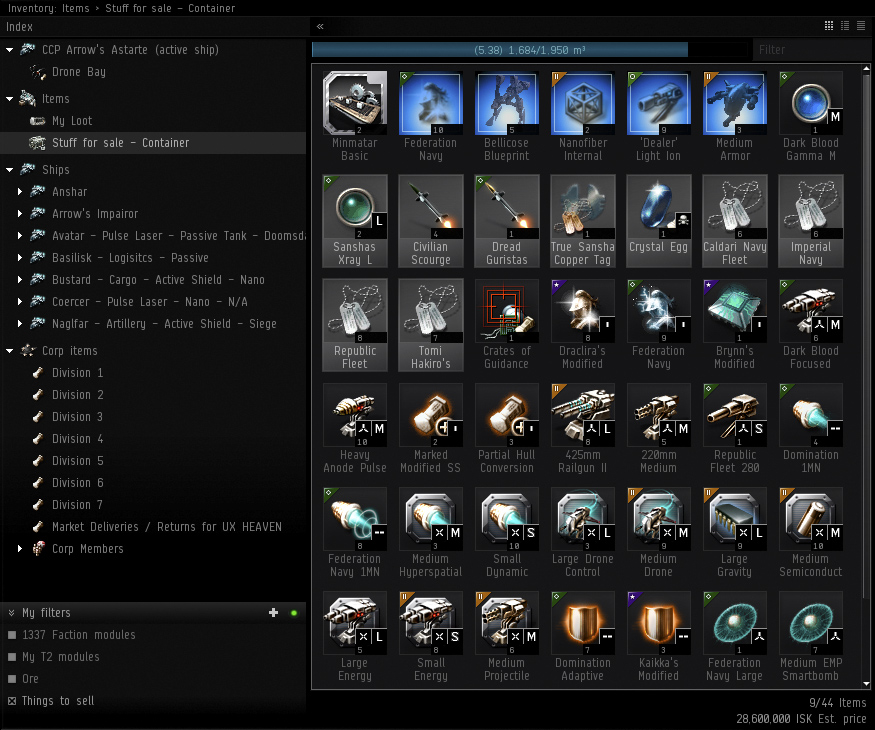Screen dimensions: 875x730
Task: Select the Minmatar Basic item icon
Action: [355, 103]
